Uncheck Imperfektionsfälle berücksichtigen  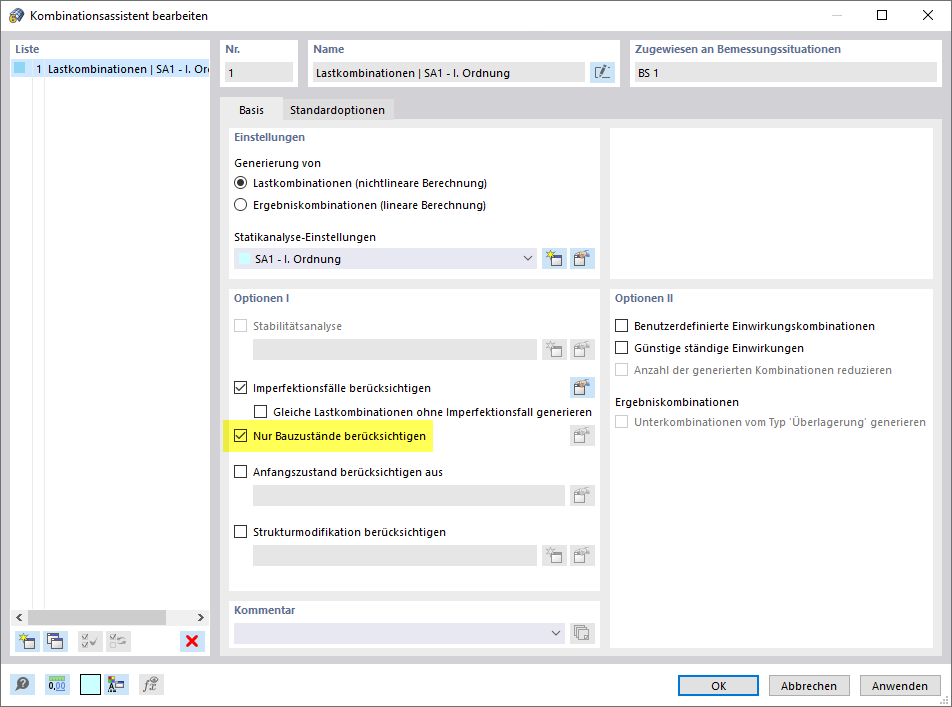(240, 388)
